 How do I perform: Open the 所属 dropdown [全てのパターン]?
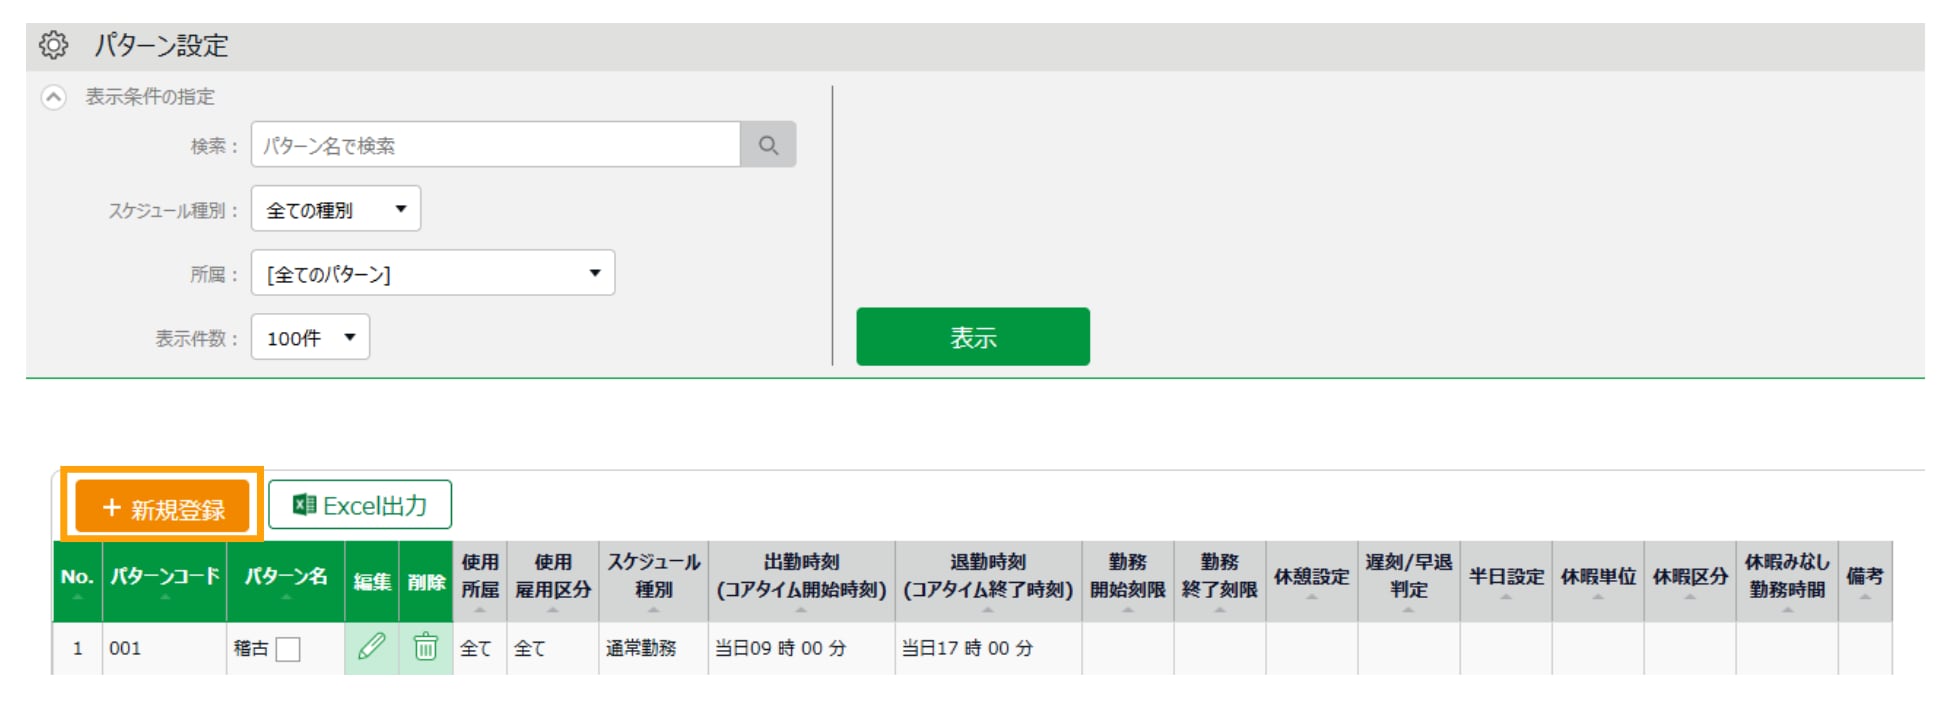[x=432, y=273]
